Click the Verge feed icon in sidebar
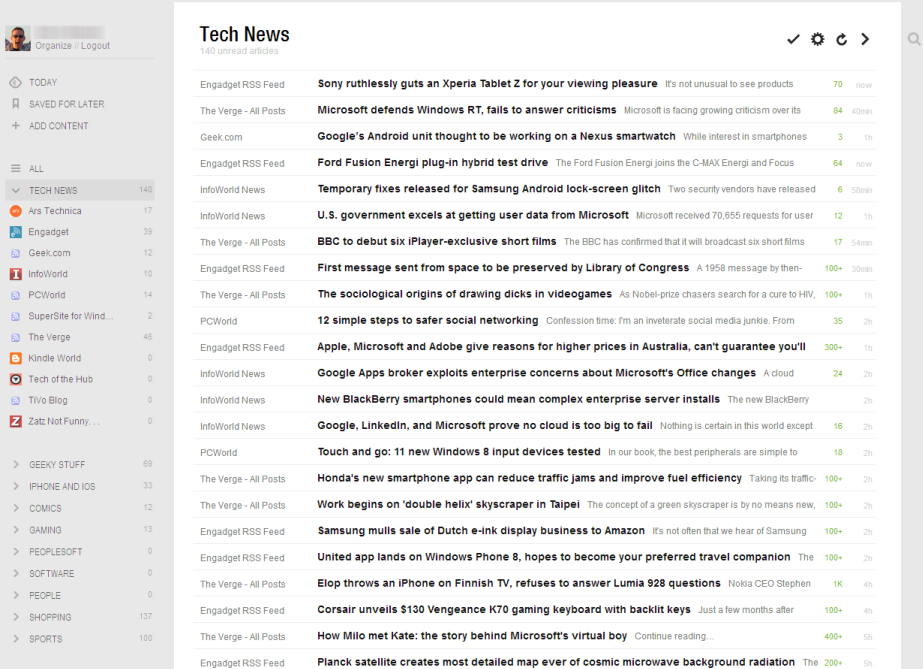Screen dimensions: 923x669 (x=16, y=337)
